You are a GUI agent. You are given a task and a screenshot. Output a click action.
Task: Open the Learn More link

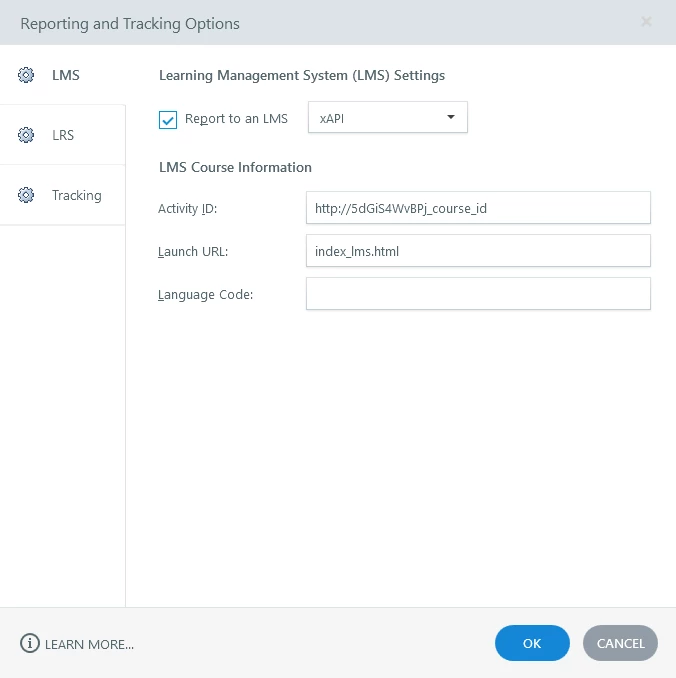(89, 644)
